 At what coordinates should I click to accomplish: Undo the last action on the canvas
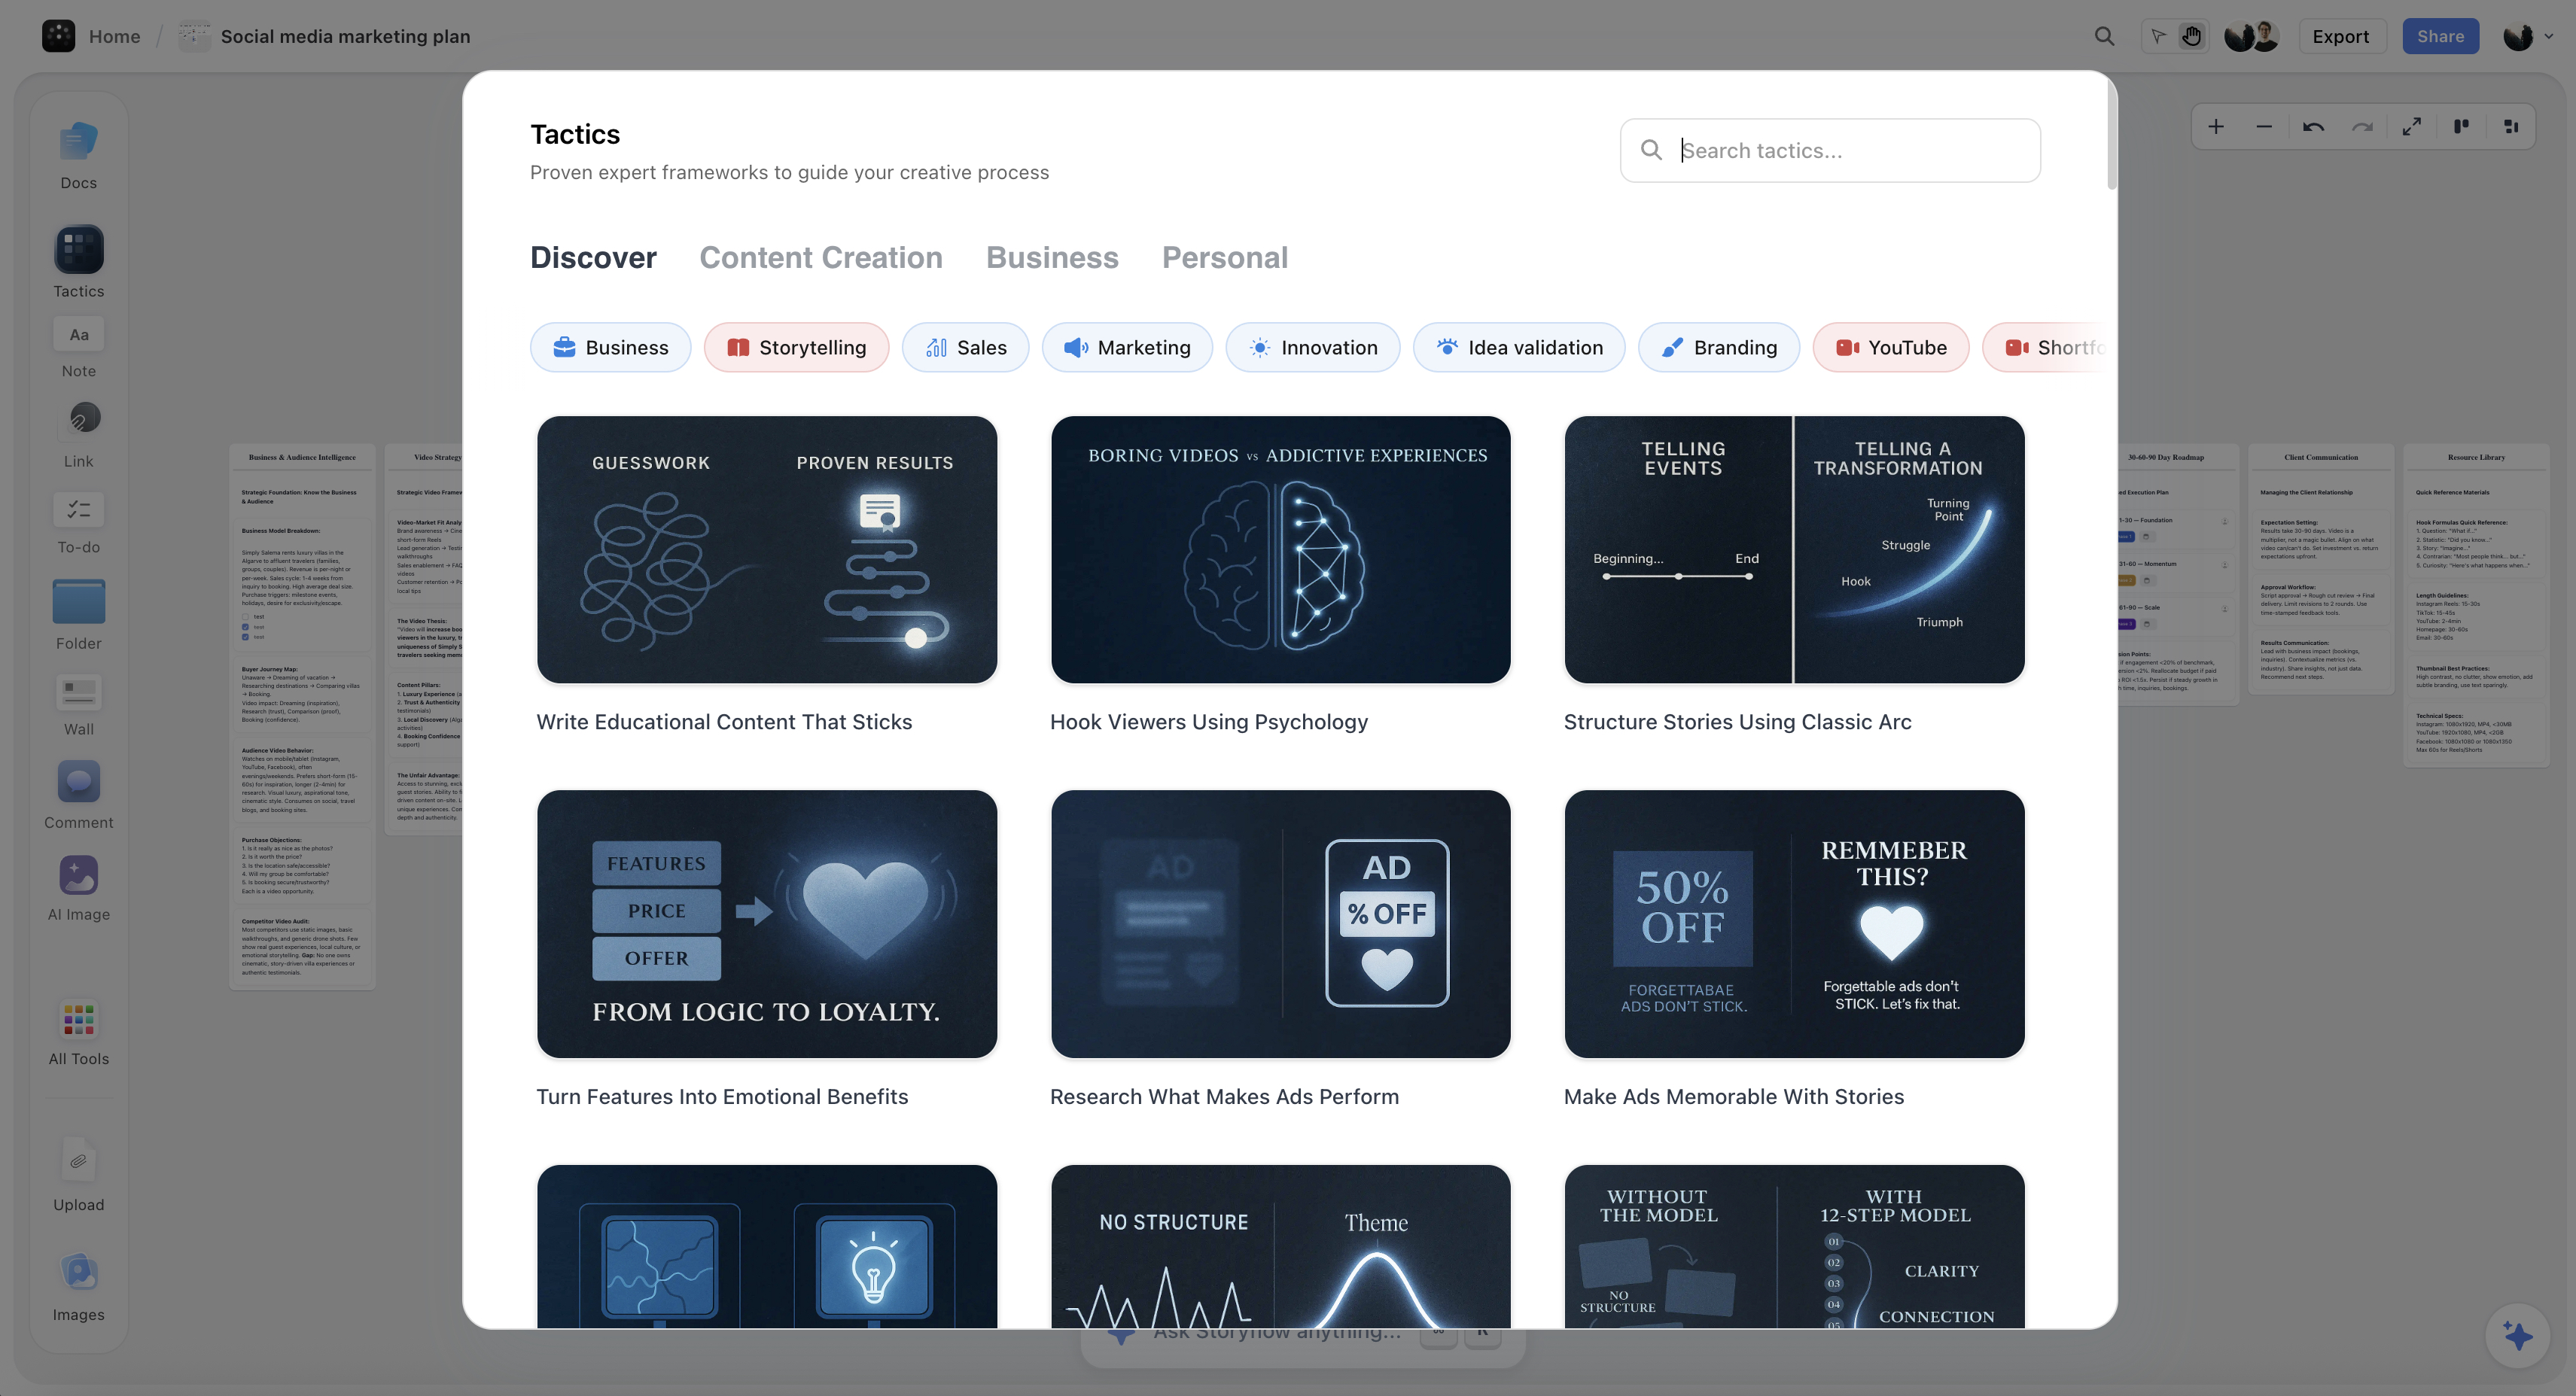2314,127
